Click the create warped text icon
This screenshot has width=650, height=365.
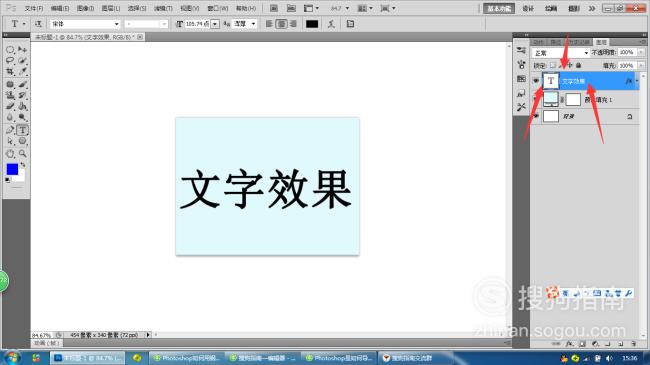click(x=331, y=24)
